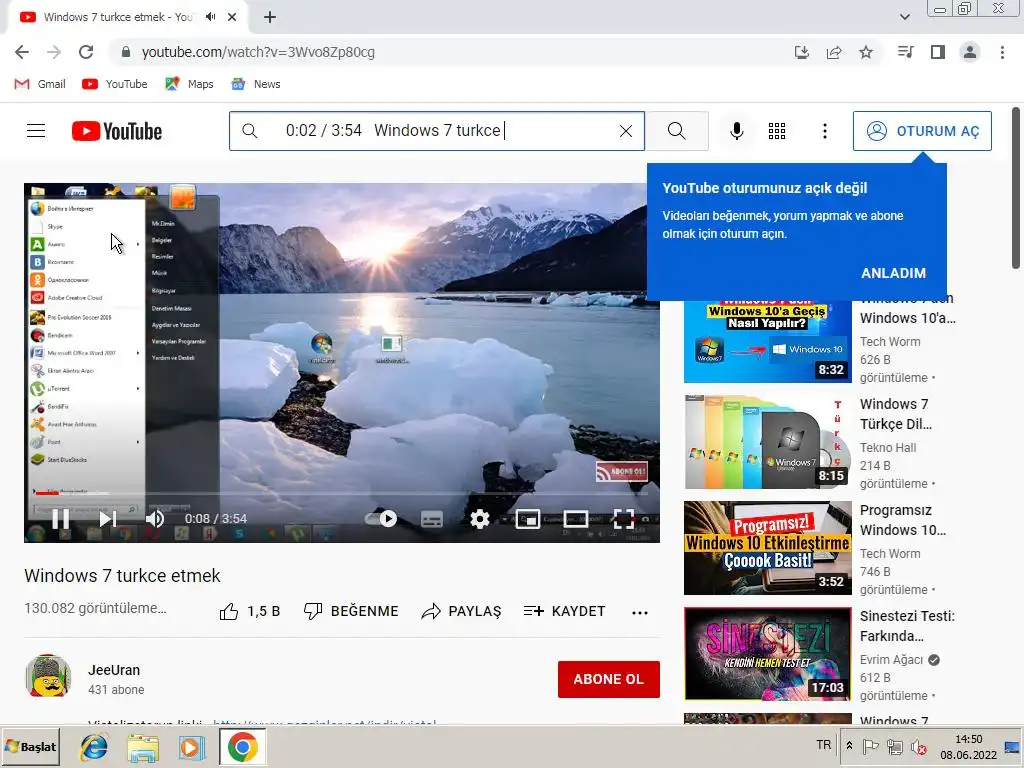Image resolution: width=1024 pixels, height=768 pixels.
Task: Open the News bookmark
Action: [256, 84]
